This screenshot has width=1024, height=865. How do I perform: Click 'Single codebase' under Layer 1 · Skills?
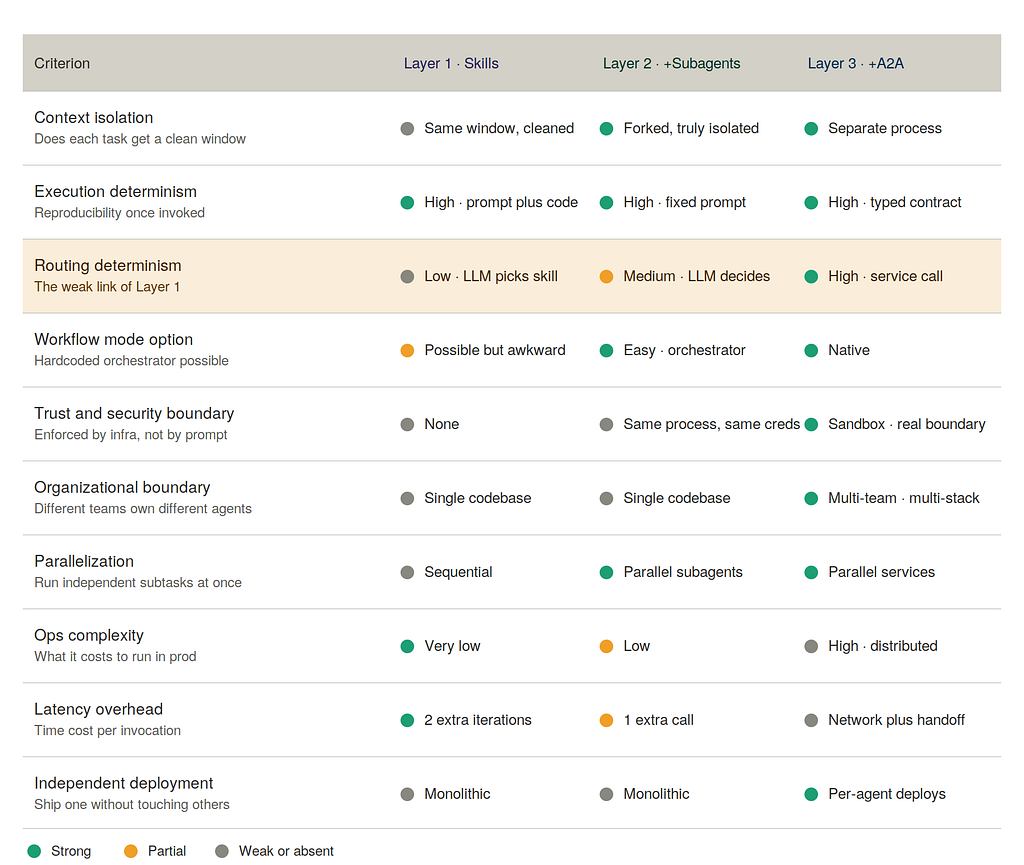click(x=477, y=498)
